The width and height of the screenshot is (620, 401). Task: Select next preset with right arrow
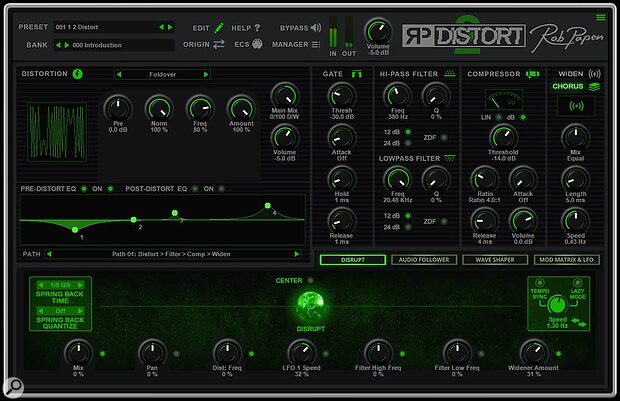coord(170,27)
